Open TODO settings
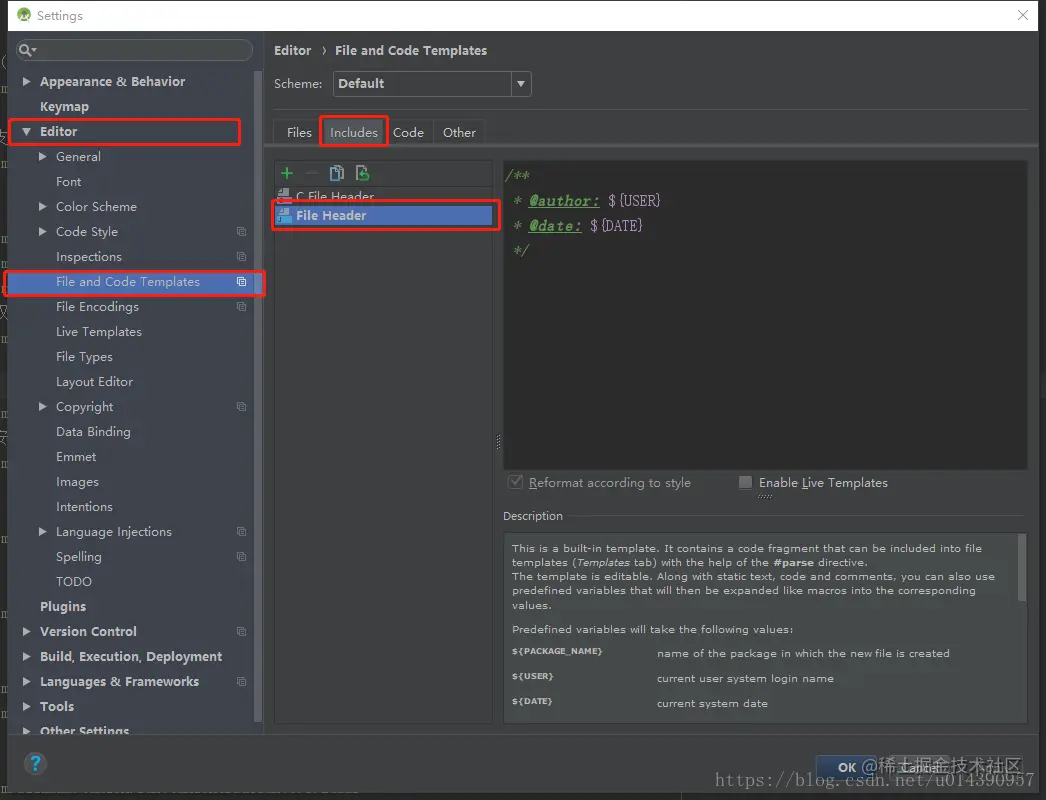The image size is (1046, 800). point(74,582)
